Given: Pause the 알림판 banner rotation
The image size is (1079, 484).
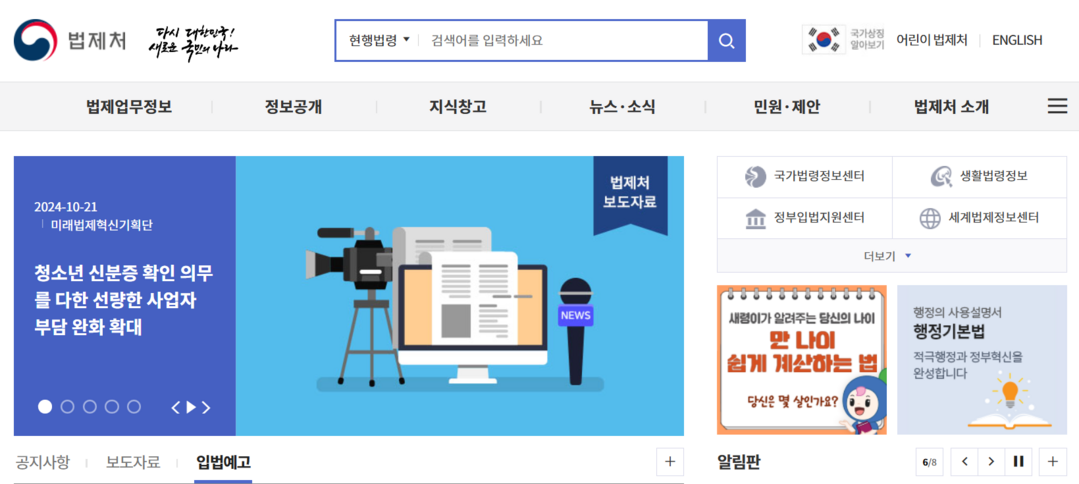Looking at the screenshot, I should [x=1019, y=461].
